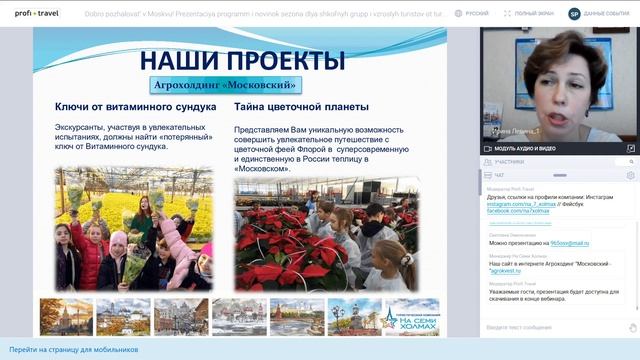This screenshot has height=360, width=640.
Task: Click the paragraph starting 'Представляем Вам'
Action: click(x=321, y=149)
